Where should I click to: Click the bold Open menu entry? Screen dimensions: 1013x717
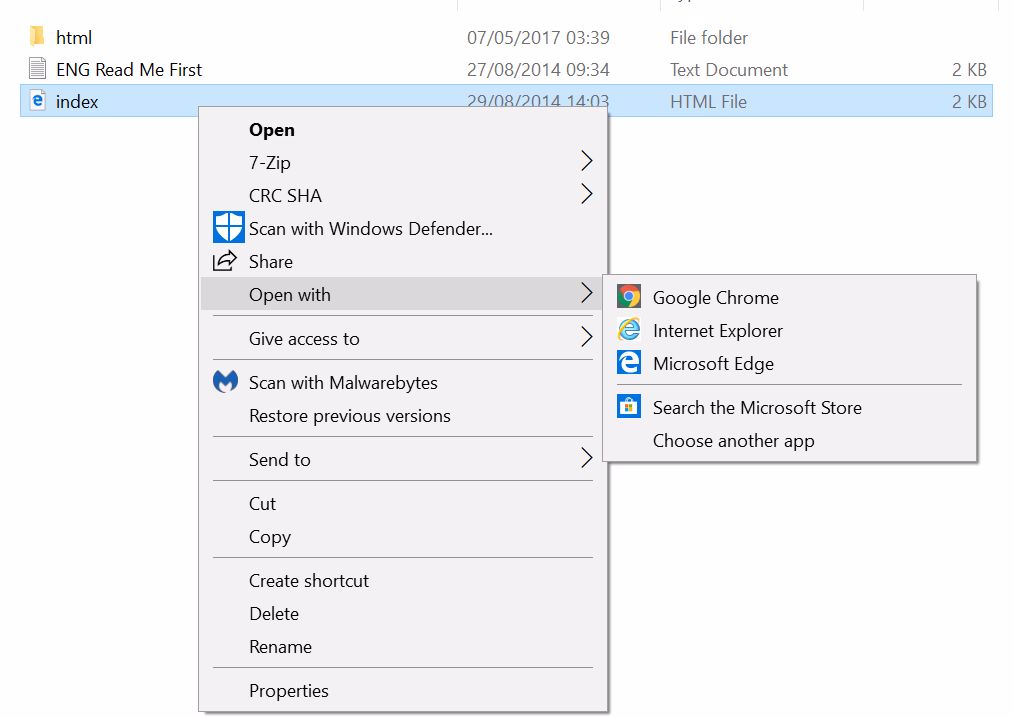[272, 130]
